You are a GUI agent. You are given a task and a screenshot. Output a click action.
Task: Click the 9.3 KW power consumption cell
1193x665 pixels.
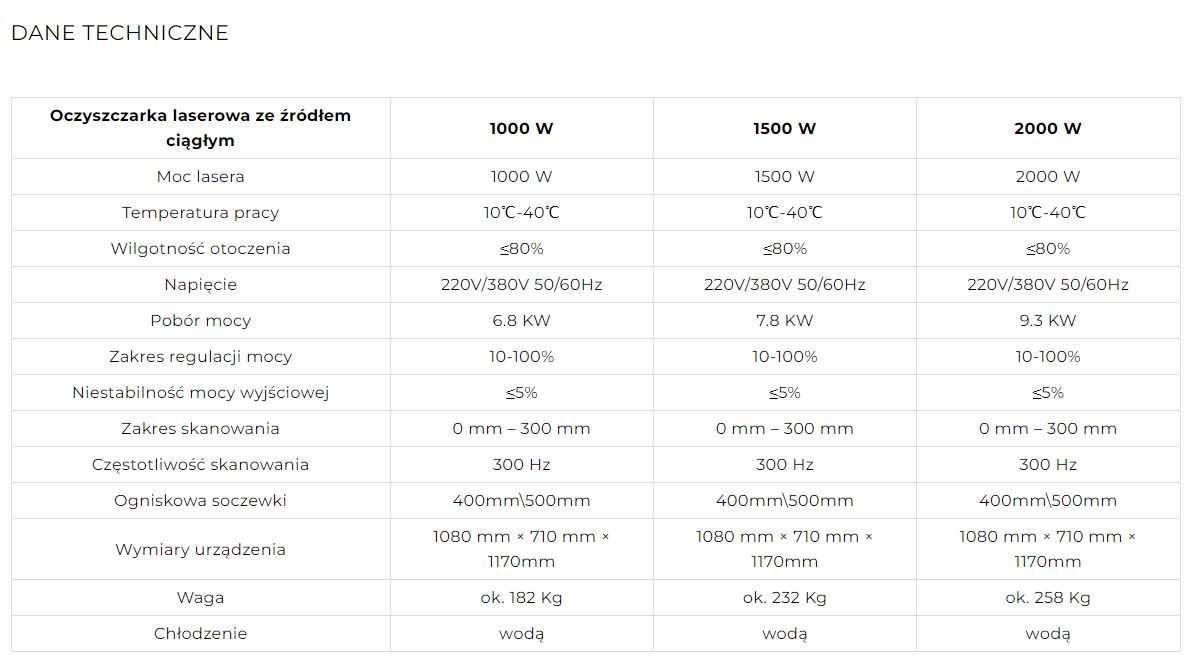point(1048,320)
